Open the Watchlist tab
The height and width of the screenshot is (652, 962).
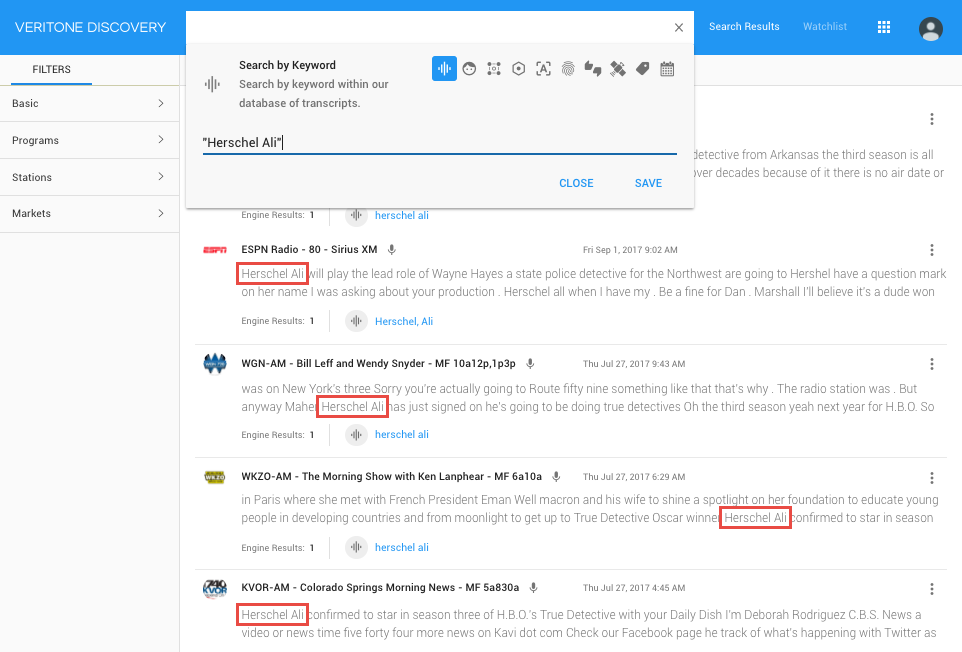click(x=825, y=26)
